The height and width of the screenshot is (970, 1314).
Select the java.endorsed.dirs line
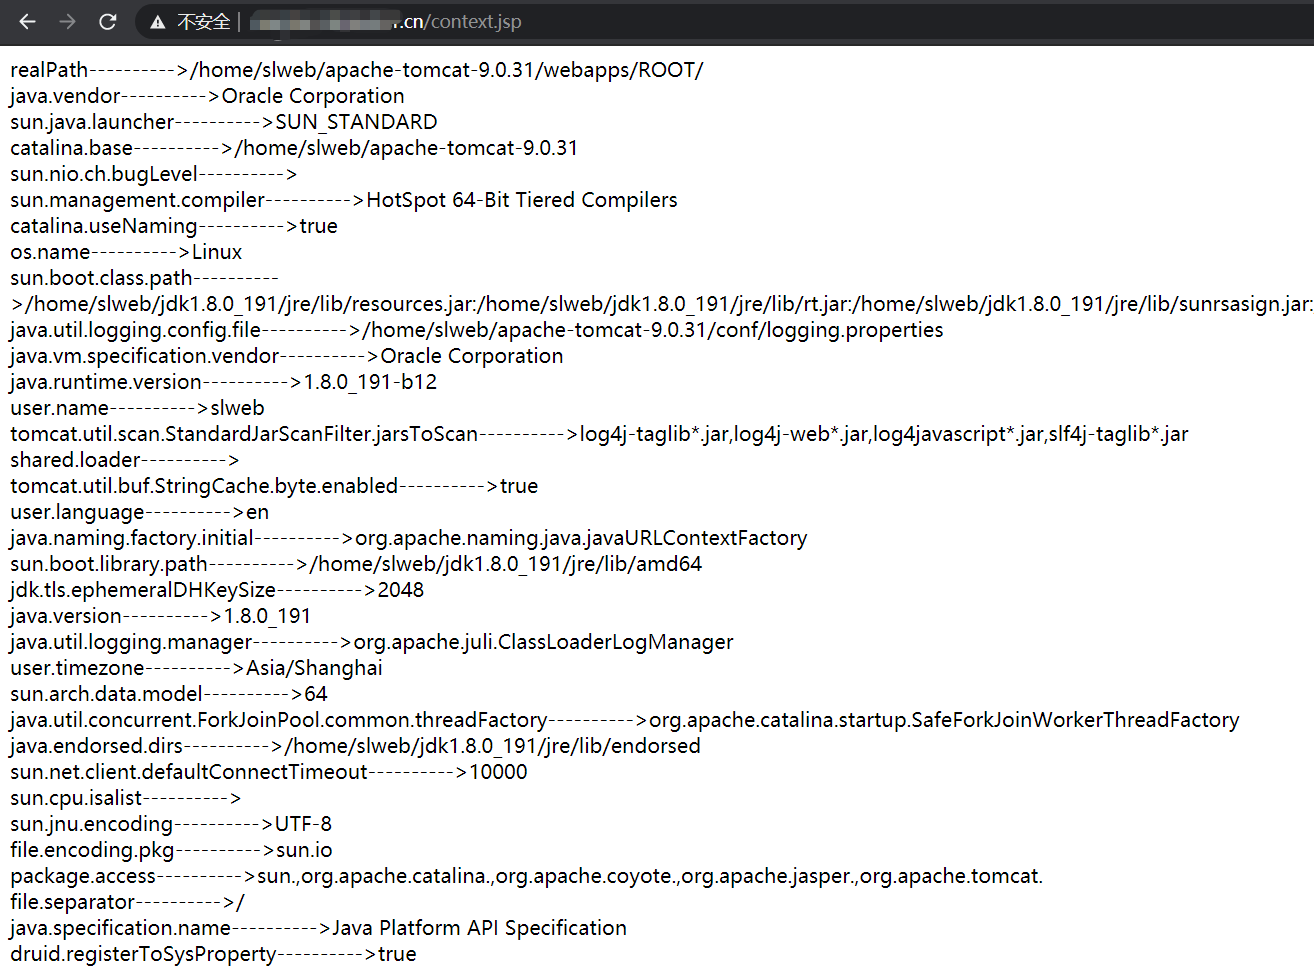coord(356,746)
